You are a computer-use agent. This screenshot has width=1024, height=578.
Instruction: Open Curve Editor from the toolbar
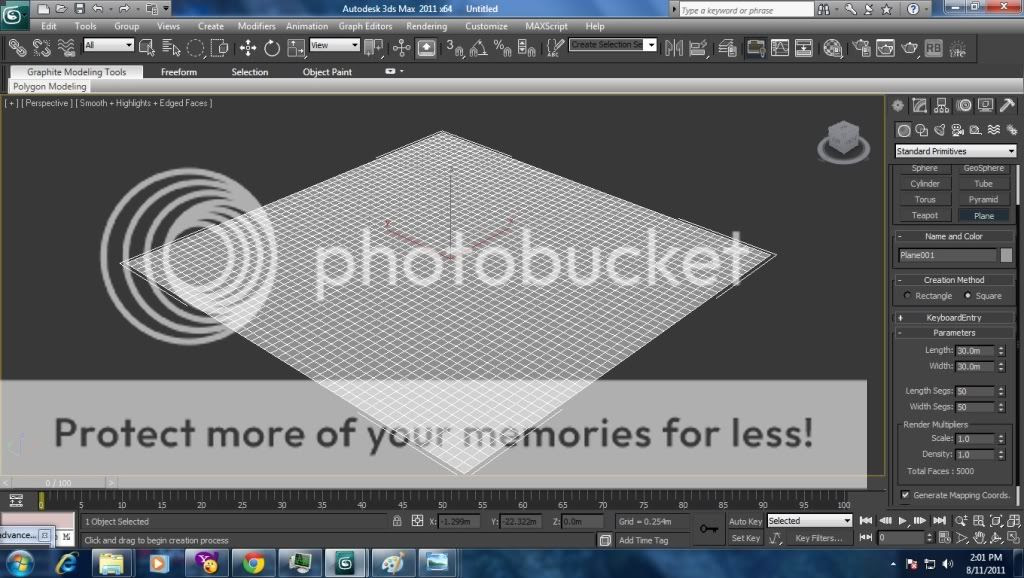(780, 48)
